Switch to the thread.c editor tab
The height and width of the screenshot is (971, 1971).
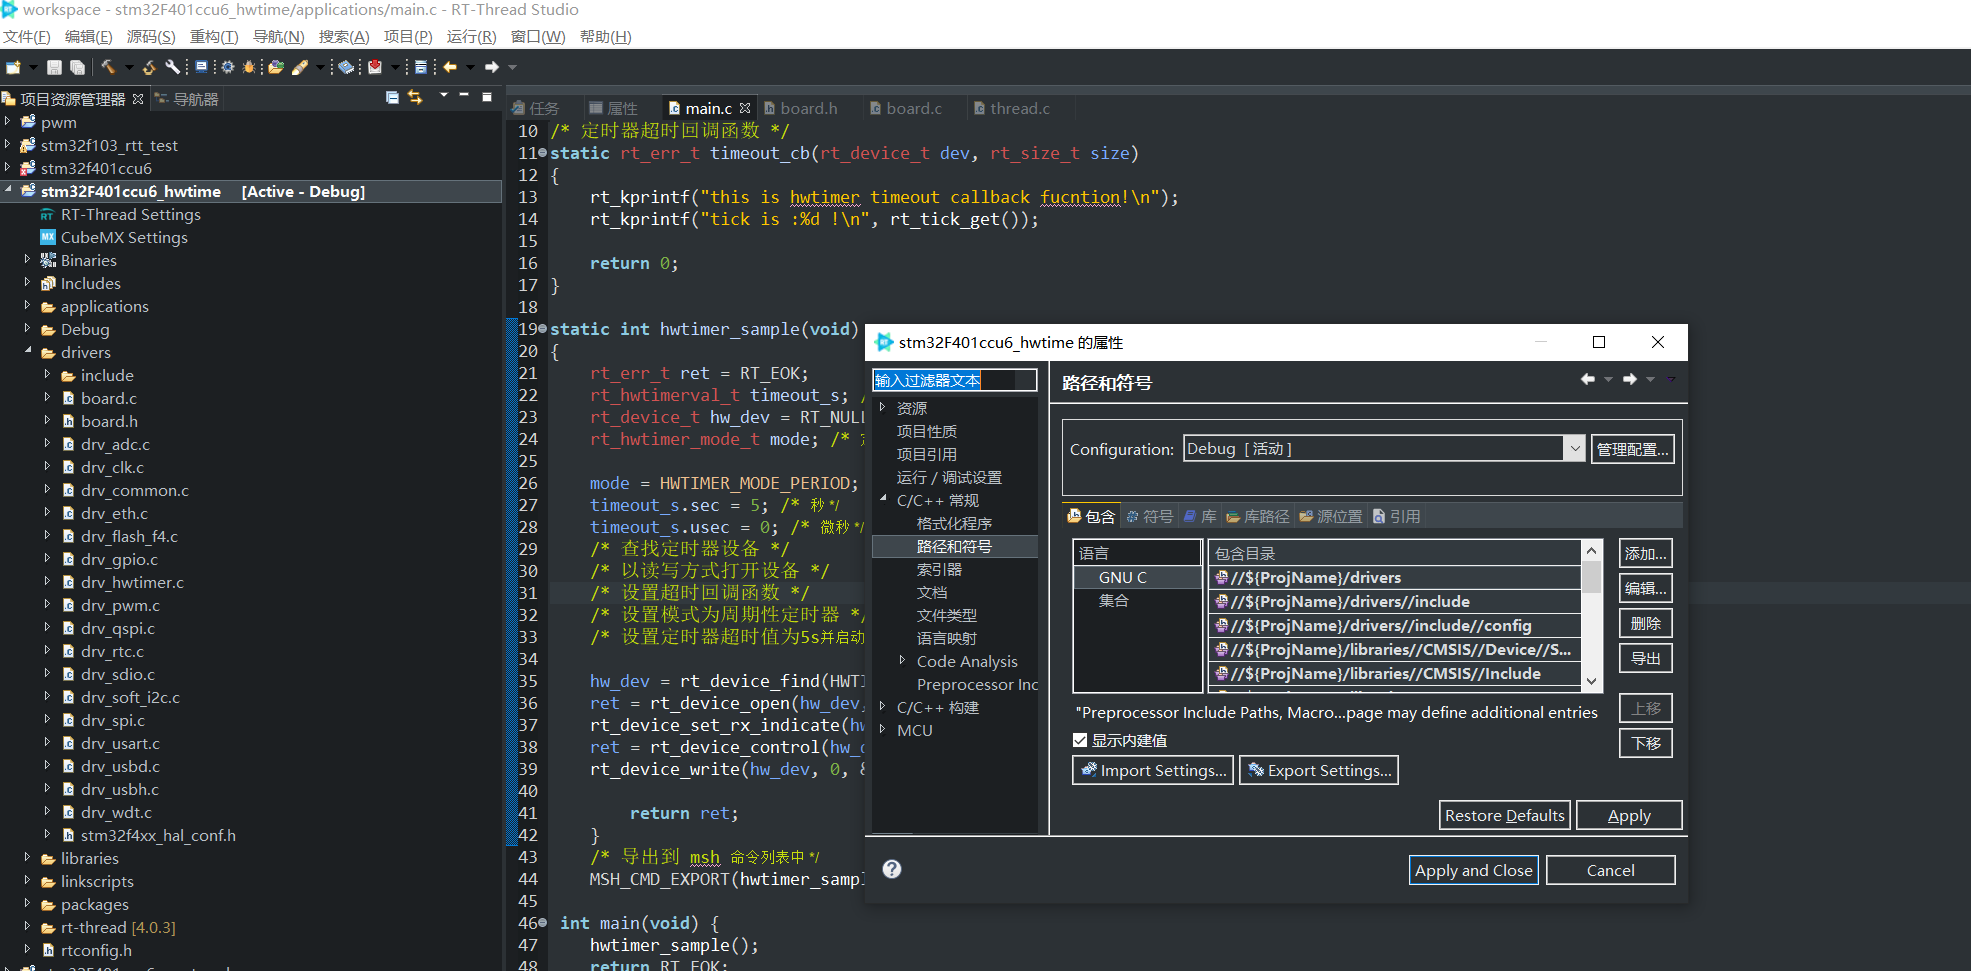(1011, 108)
